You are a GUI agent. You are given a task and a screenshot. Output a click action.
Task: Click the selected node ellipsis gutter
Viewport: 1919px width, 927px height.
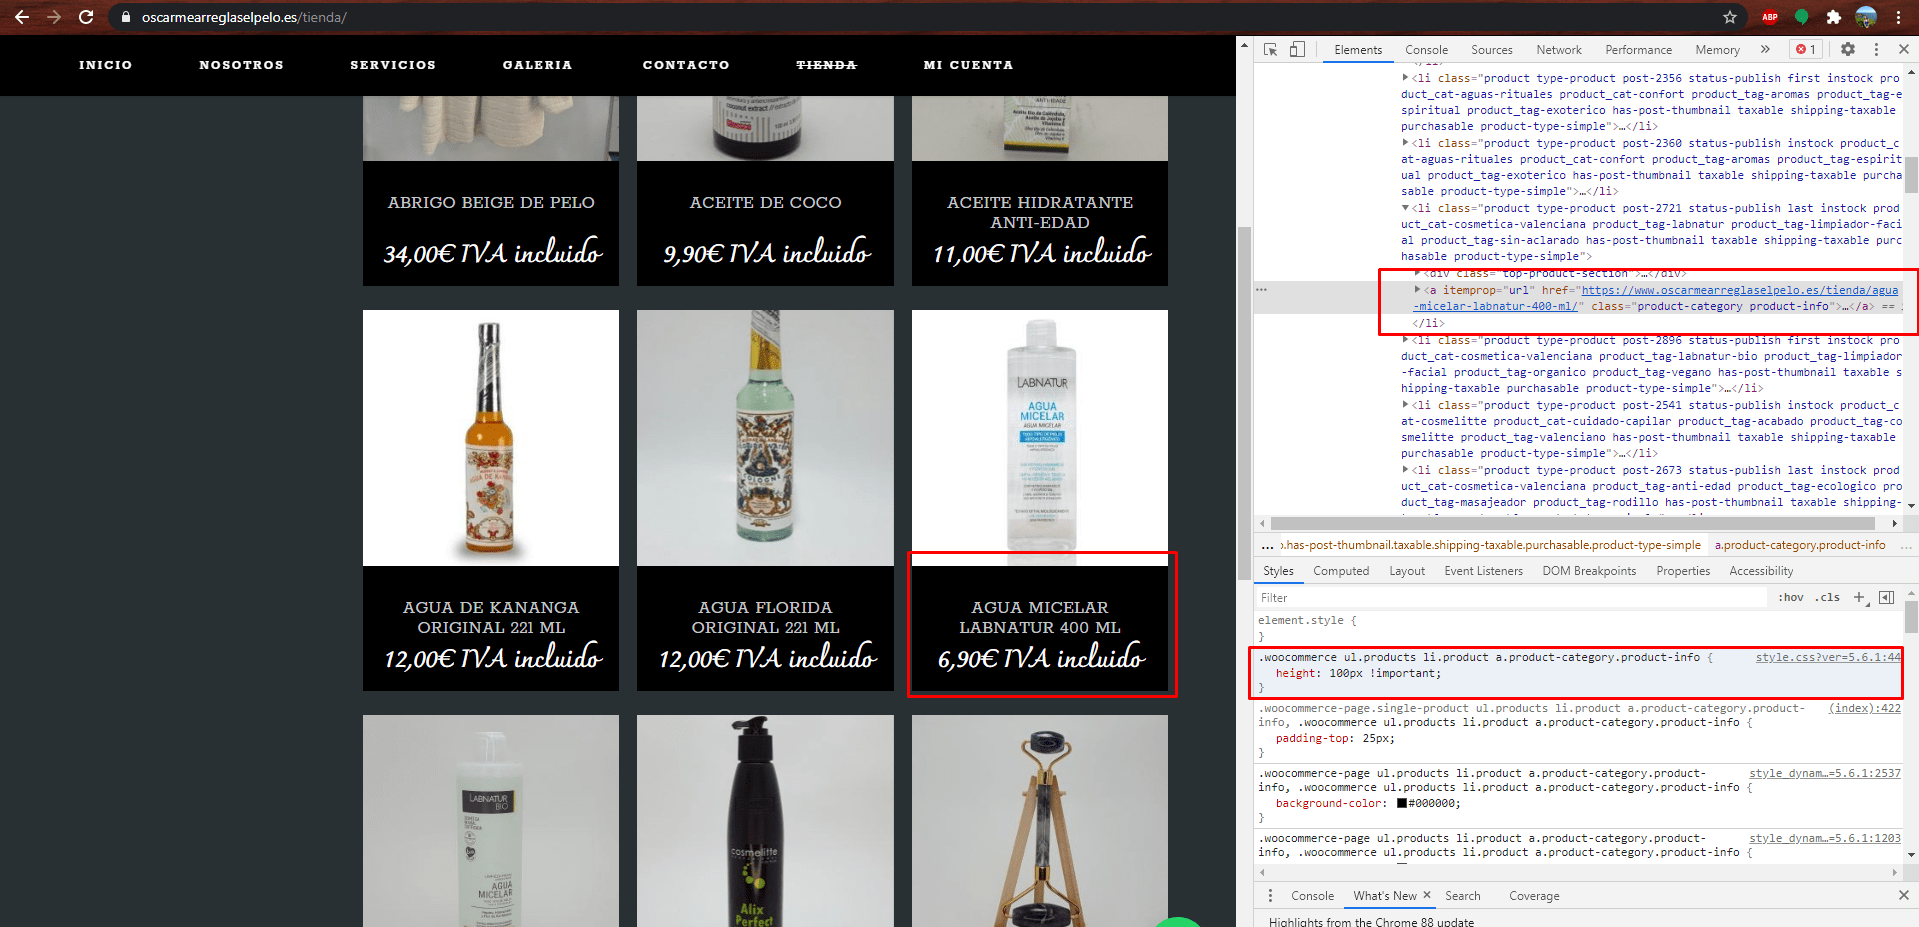pyautogui.click(x=1262, y=290)
